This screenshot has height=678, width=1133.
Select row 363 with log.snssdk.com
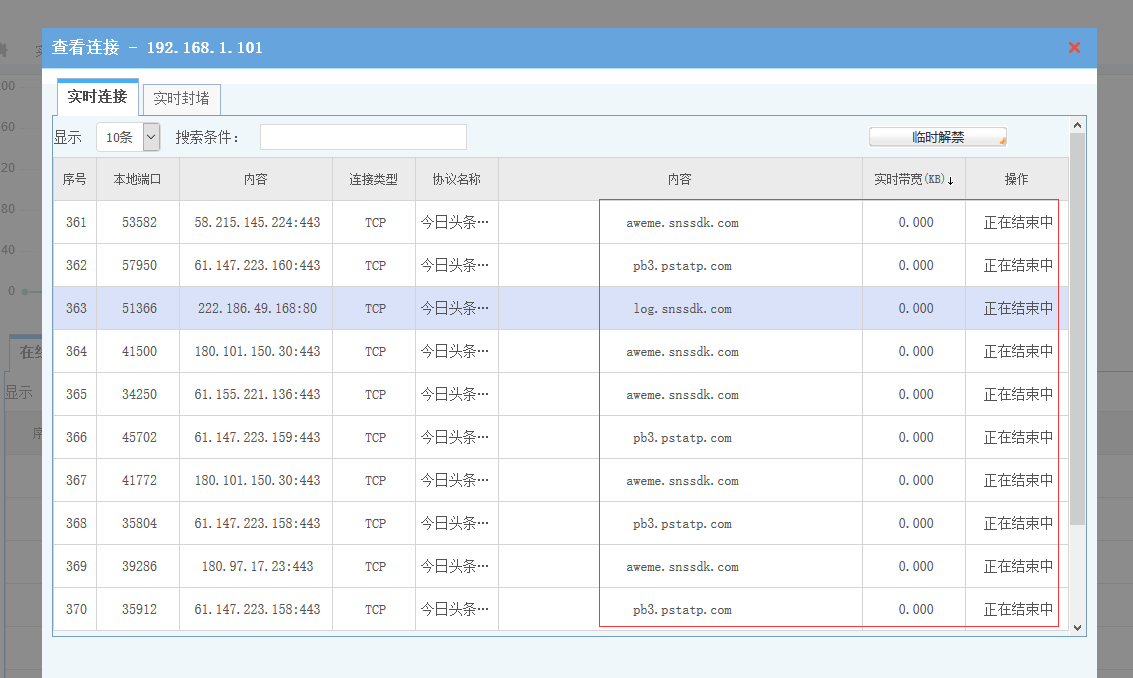681,309
